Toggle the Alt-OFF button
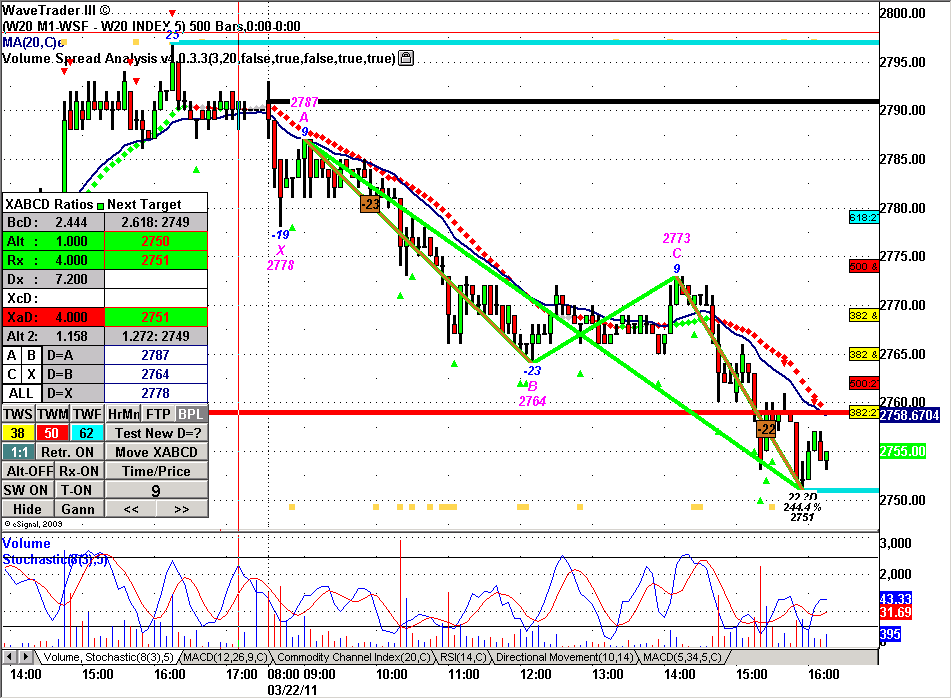The image size is (952, 699). coord(29,471)
